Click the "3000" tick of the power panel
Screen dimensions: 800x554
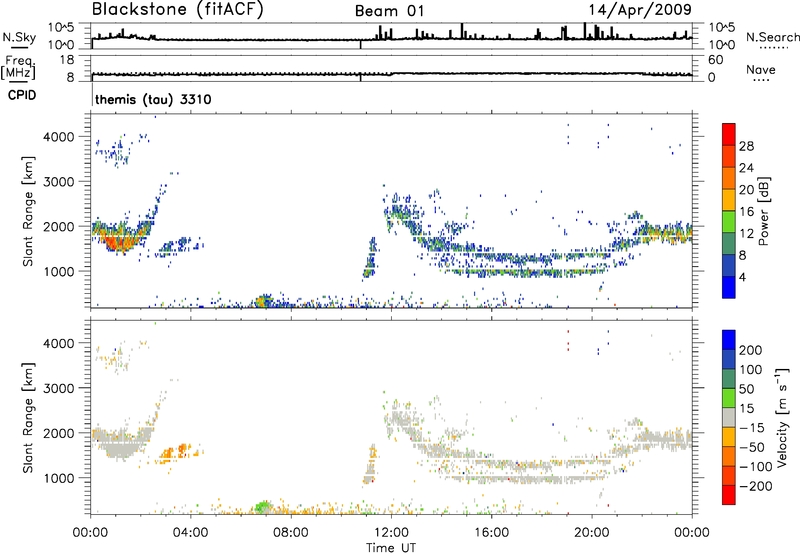pos(58,182)
